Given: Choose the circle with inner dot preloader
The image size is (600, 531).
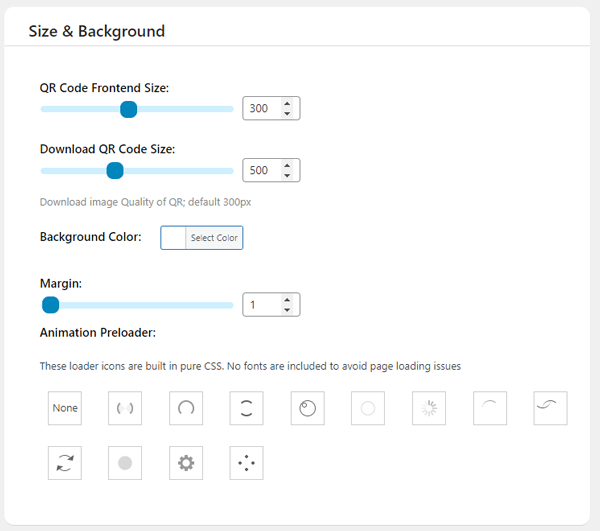Looking at the screenshot, I should pos(307,408).
